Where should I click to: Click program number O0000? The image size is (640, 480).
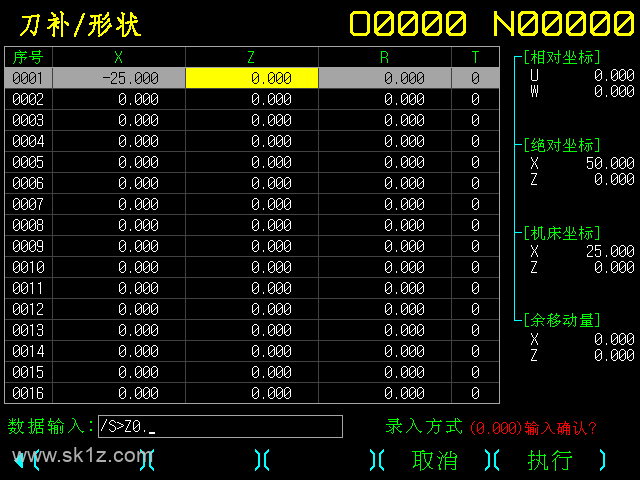(408, 23)
